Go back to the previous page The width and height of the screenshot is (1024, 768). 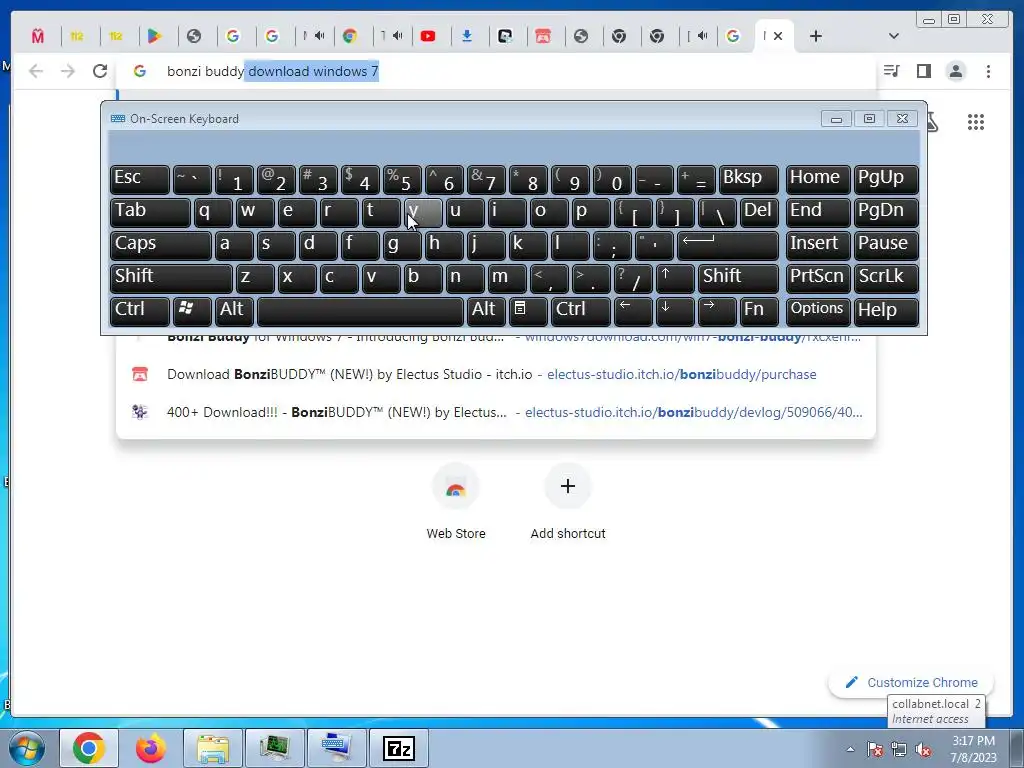click(36, 71)
